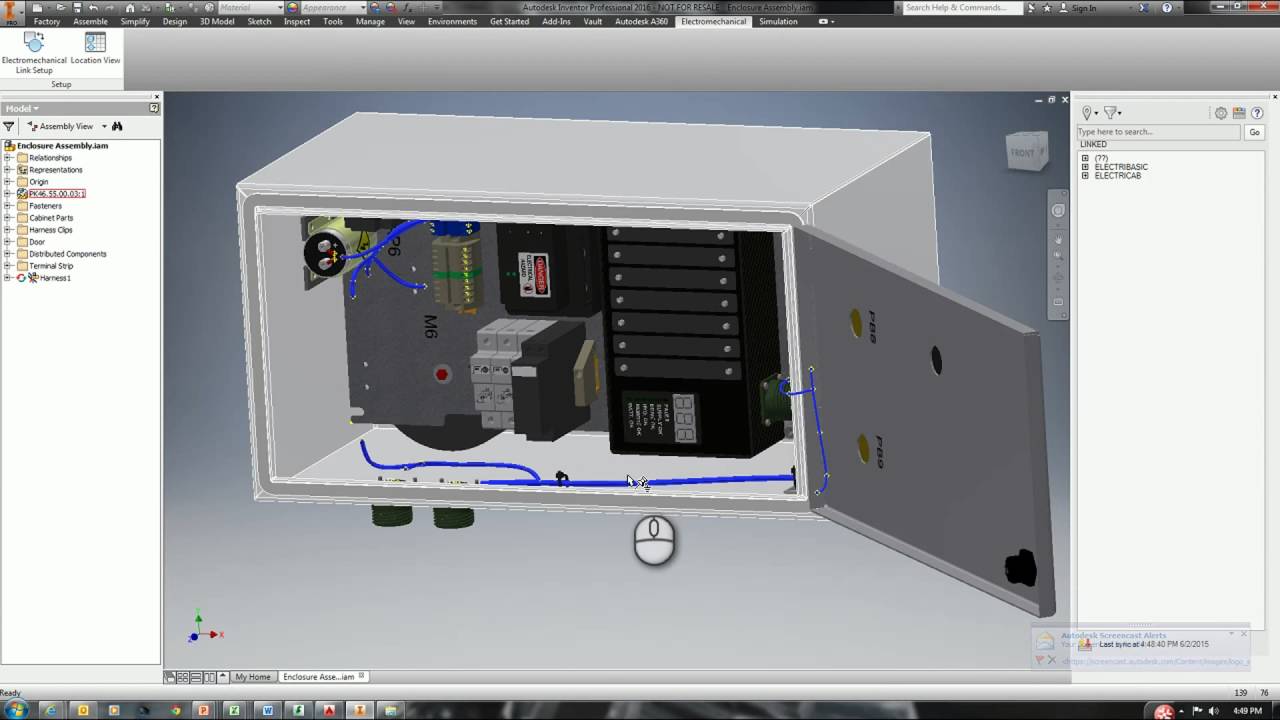Select Harness1 in the model tree

pyautogui.click(x=55, y=278)
